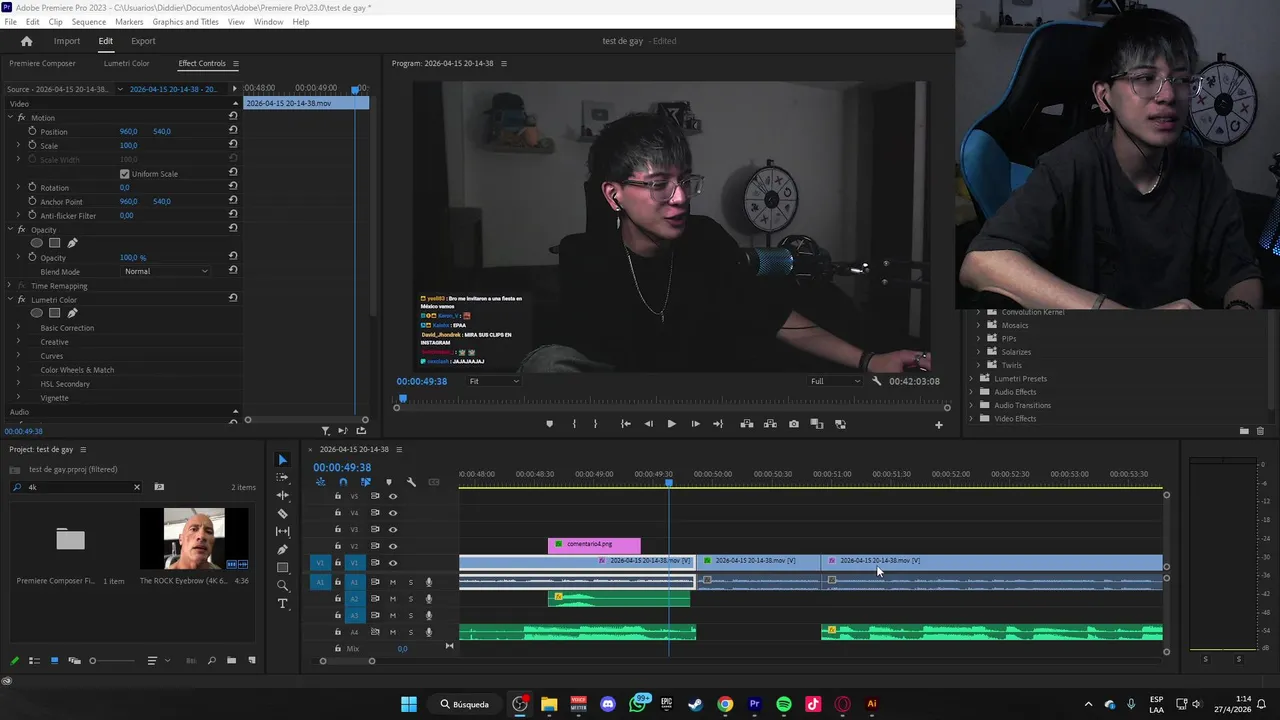Image resolution: width=1280 pixels, height=720 pixels.
Task: Click Mark In button
Action: click(574, 424)
